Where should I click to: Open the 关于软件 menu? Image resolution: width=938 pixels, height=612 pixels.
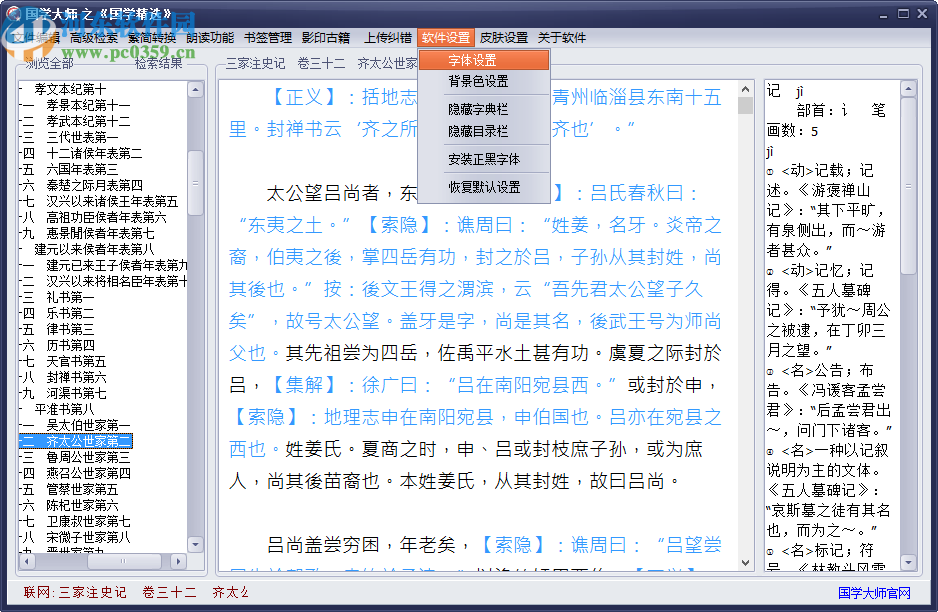click(562, 38)
